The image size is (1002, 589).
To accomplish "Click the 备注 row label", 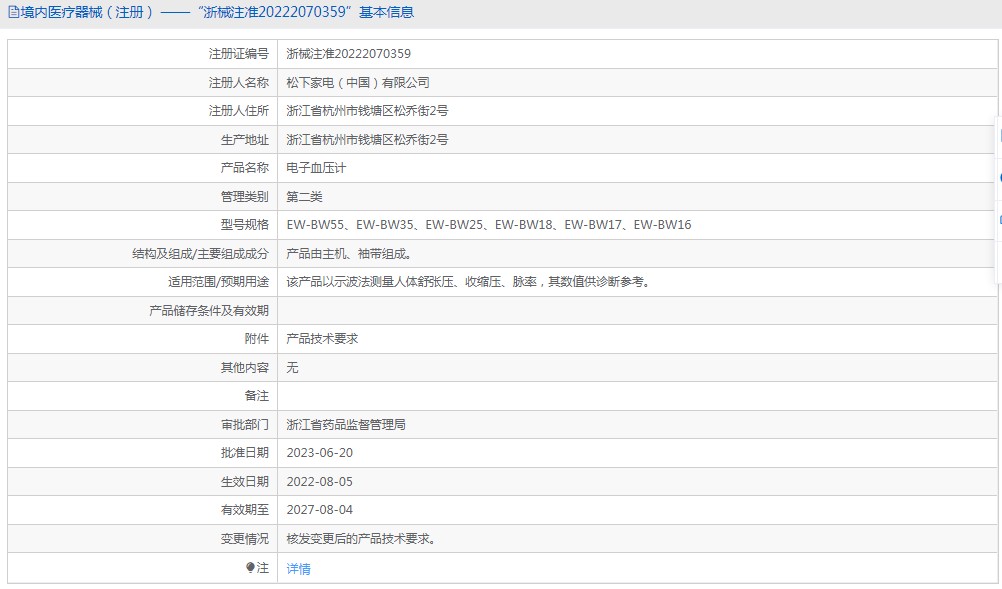I will (257, 396).
